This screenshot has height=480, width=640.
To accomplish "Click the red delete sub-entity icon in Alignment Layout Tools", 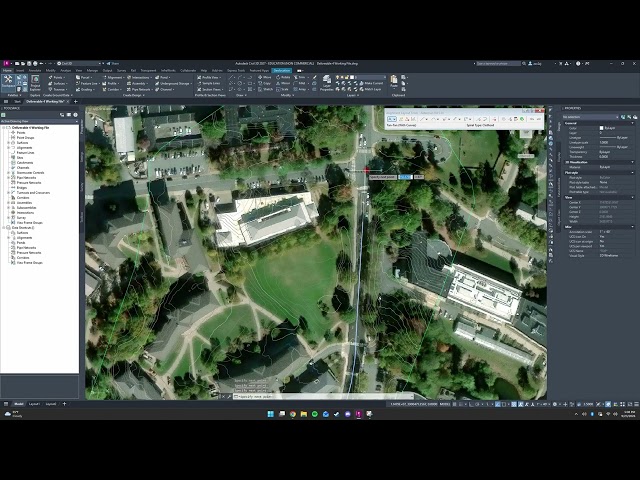I will (494, 119).
